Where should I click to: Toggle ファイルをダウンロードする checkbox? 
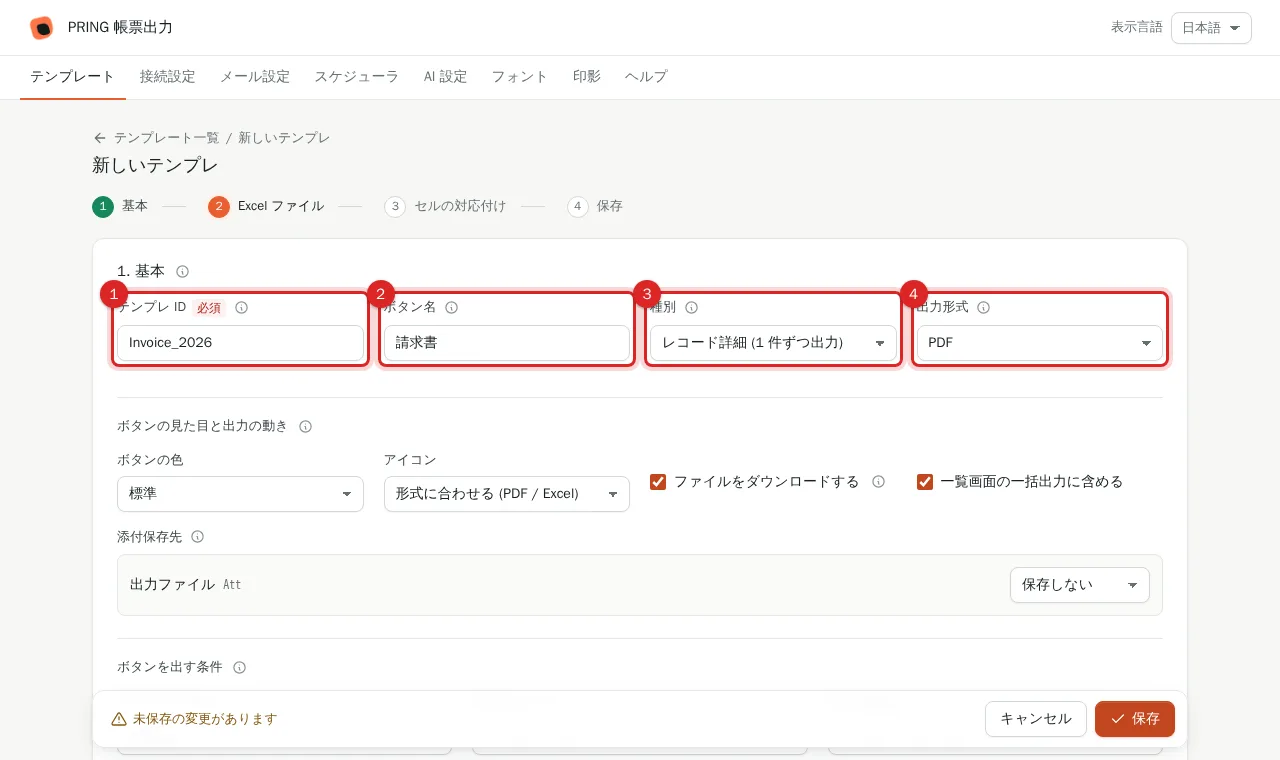tap(658, 482)
